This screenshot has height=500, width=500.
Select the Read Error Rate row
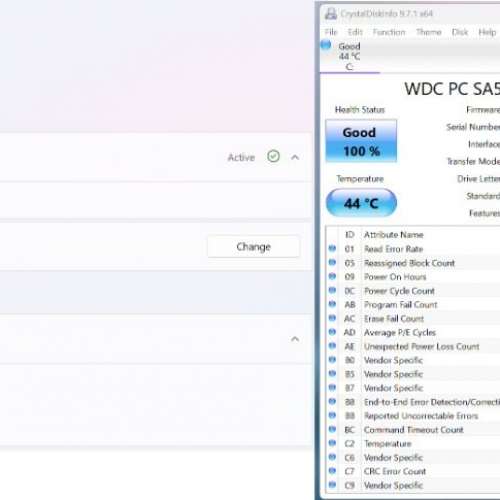[x=413, y=249]
